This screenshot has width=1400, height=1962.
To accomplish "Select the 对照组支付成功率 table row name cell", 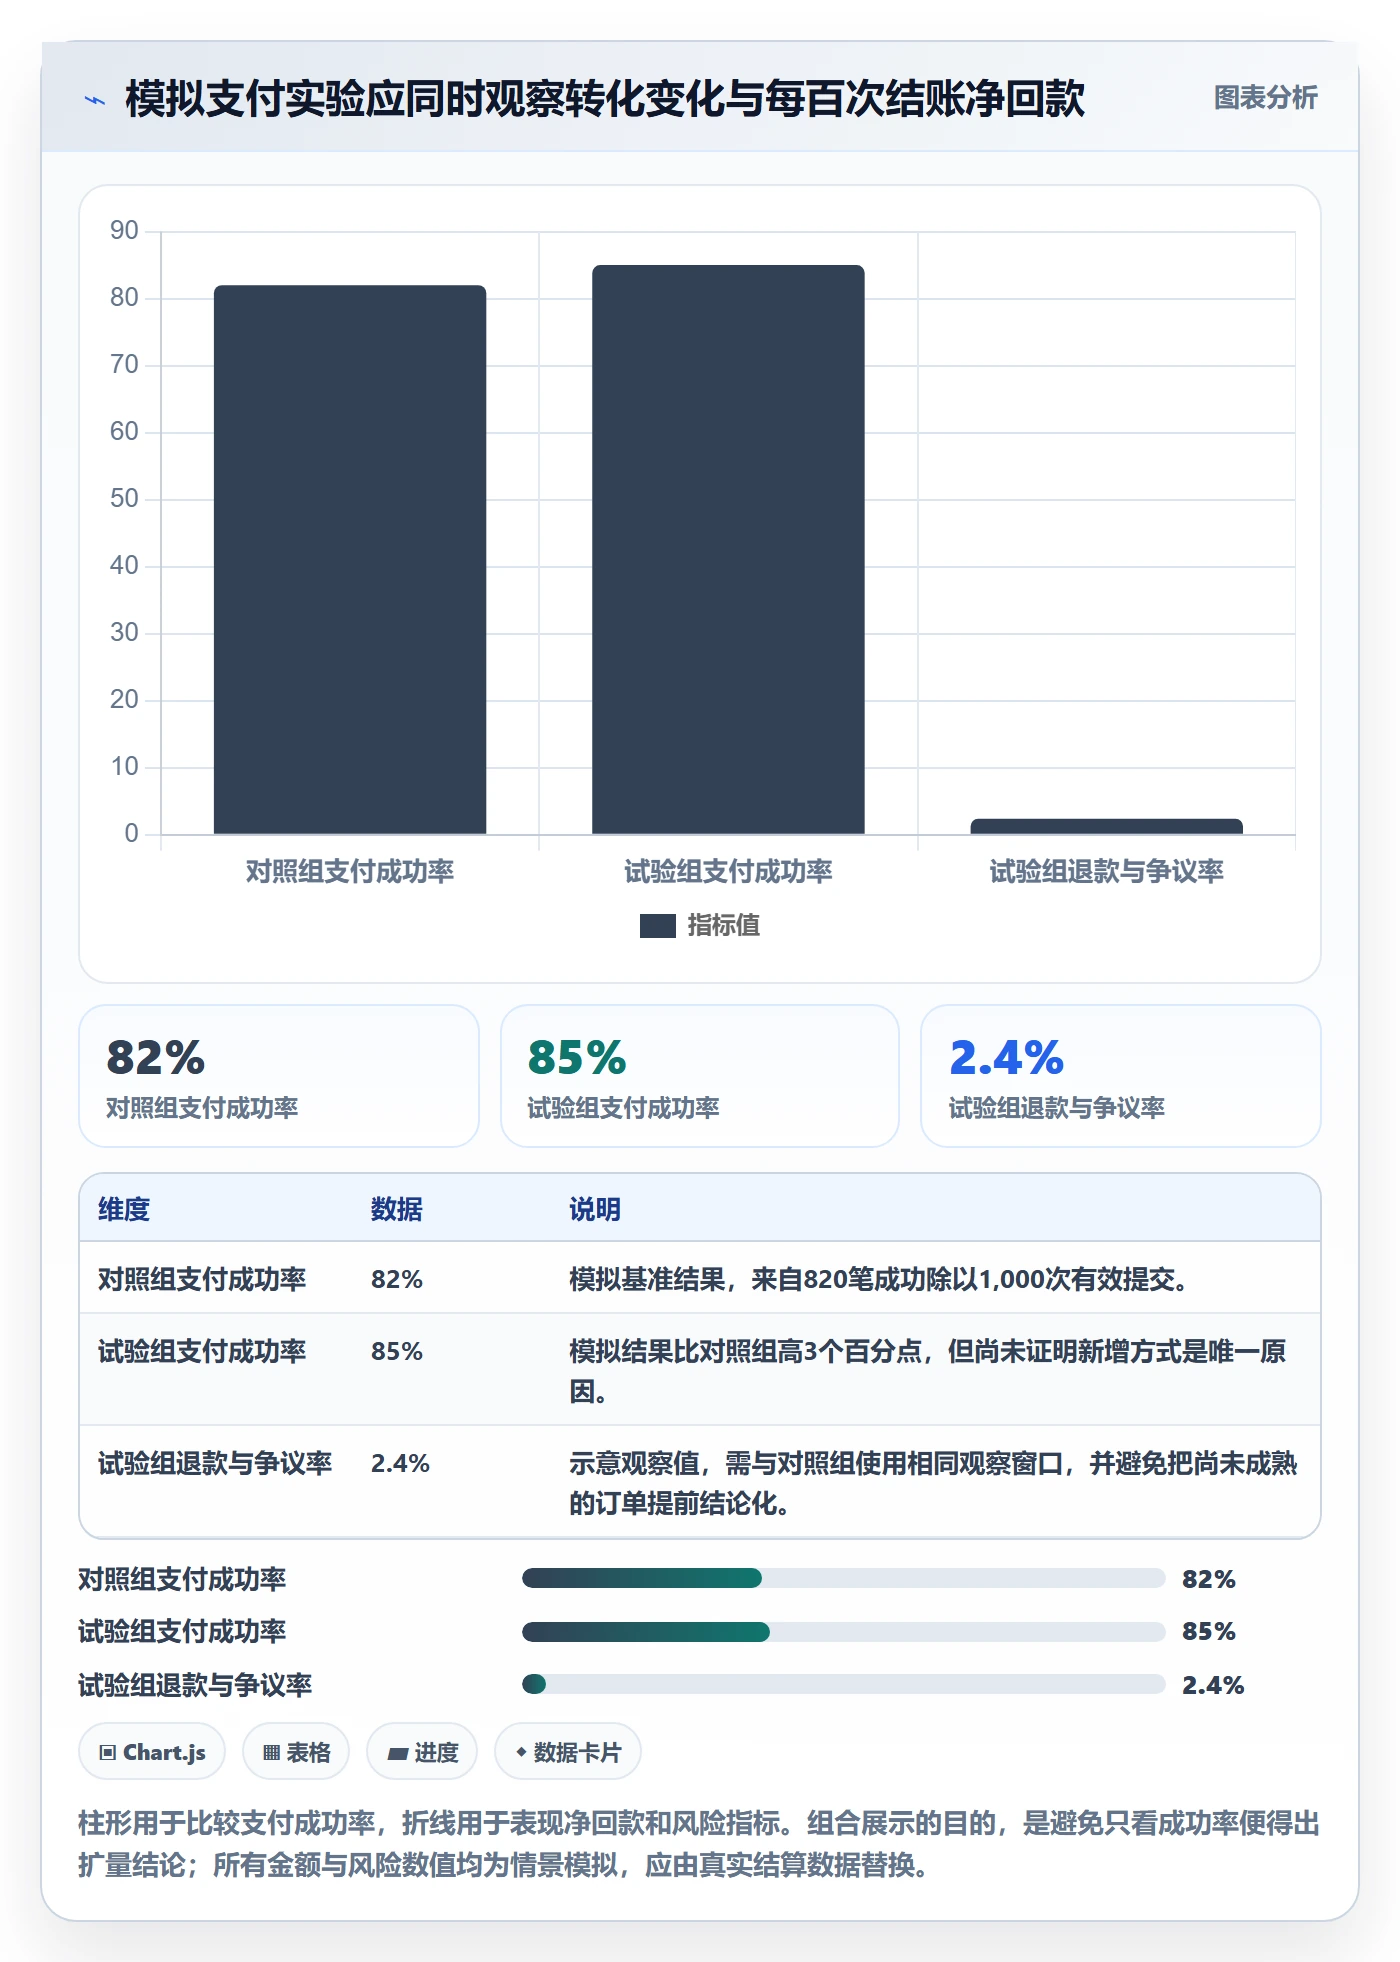I will (x=202, y=1279).
